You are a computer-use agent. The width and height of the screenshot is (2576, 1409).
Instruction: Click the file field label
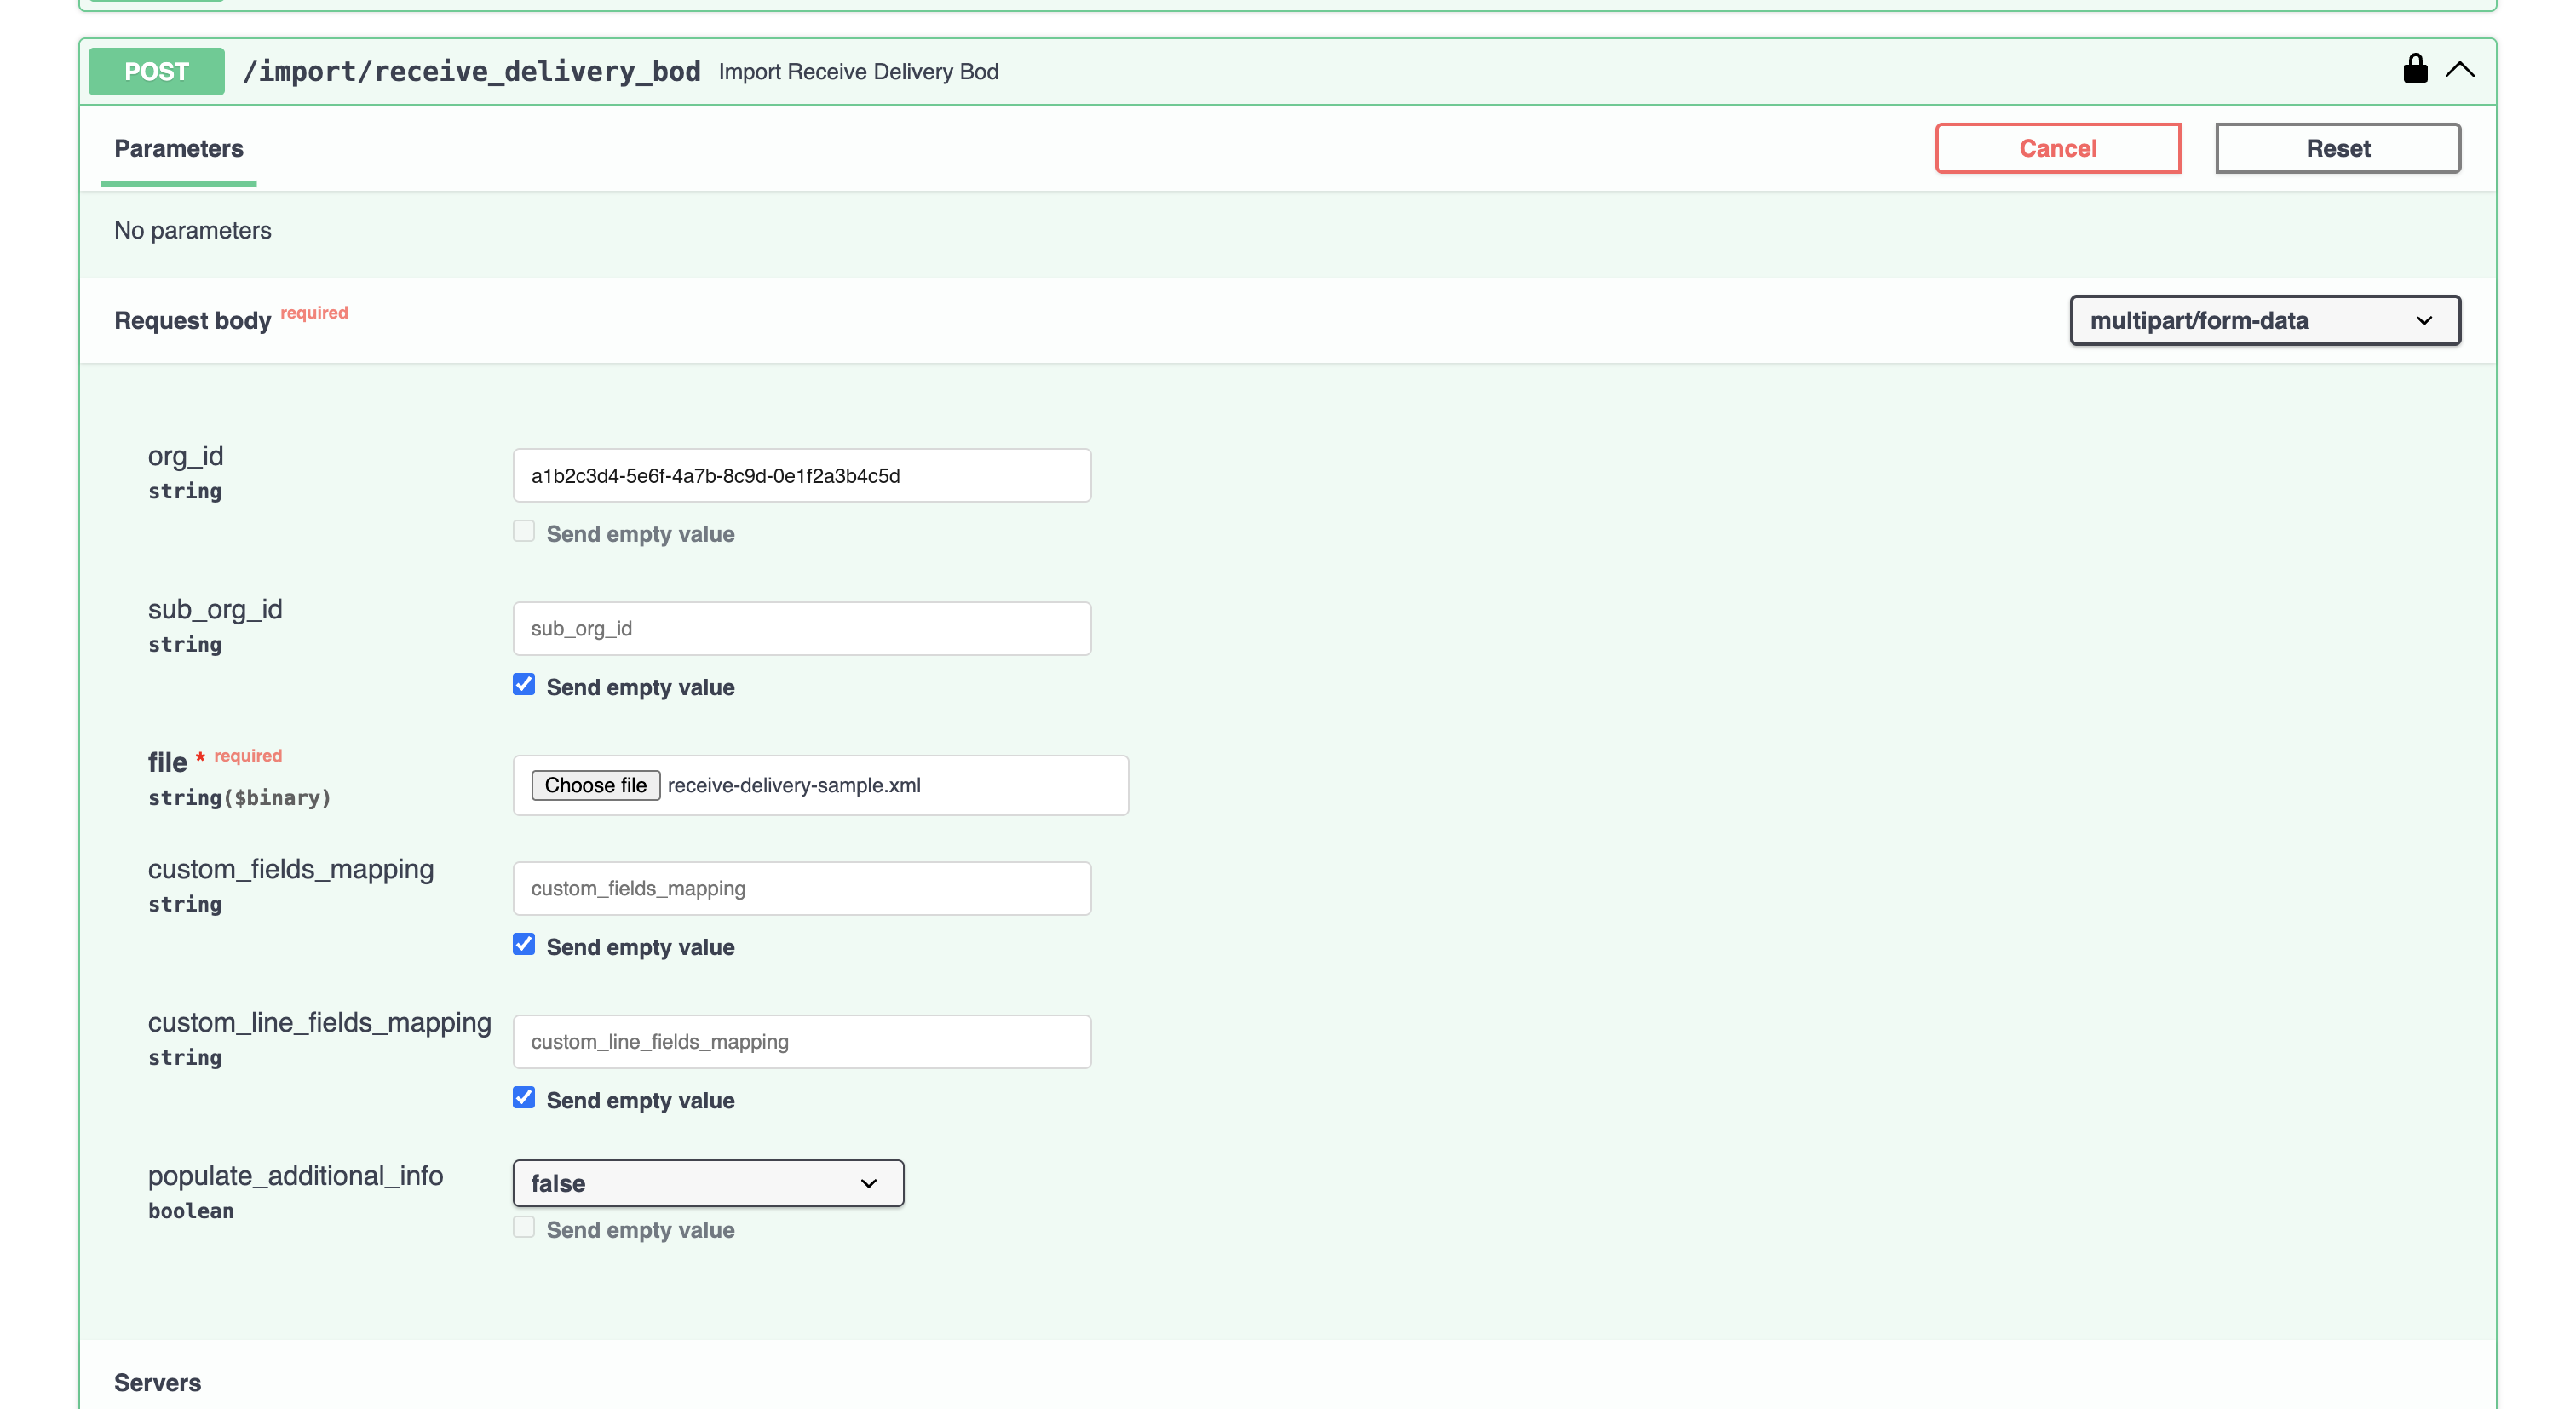pyautogui.click(x=167, y=763)
